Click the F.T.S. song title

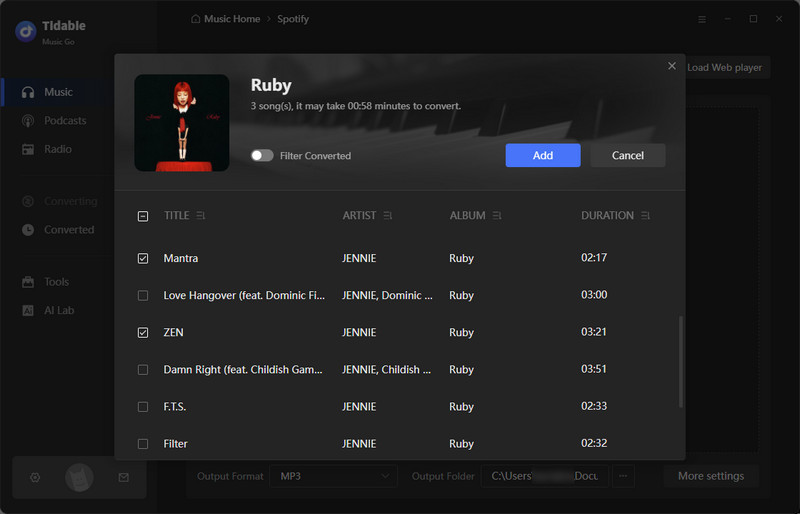pos(174,407)
